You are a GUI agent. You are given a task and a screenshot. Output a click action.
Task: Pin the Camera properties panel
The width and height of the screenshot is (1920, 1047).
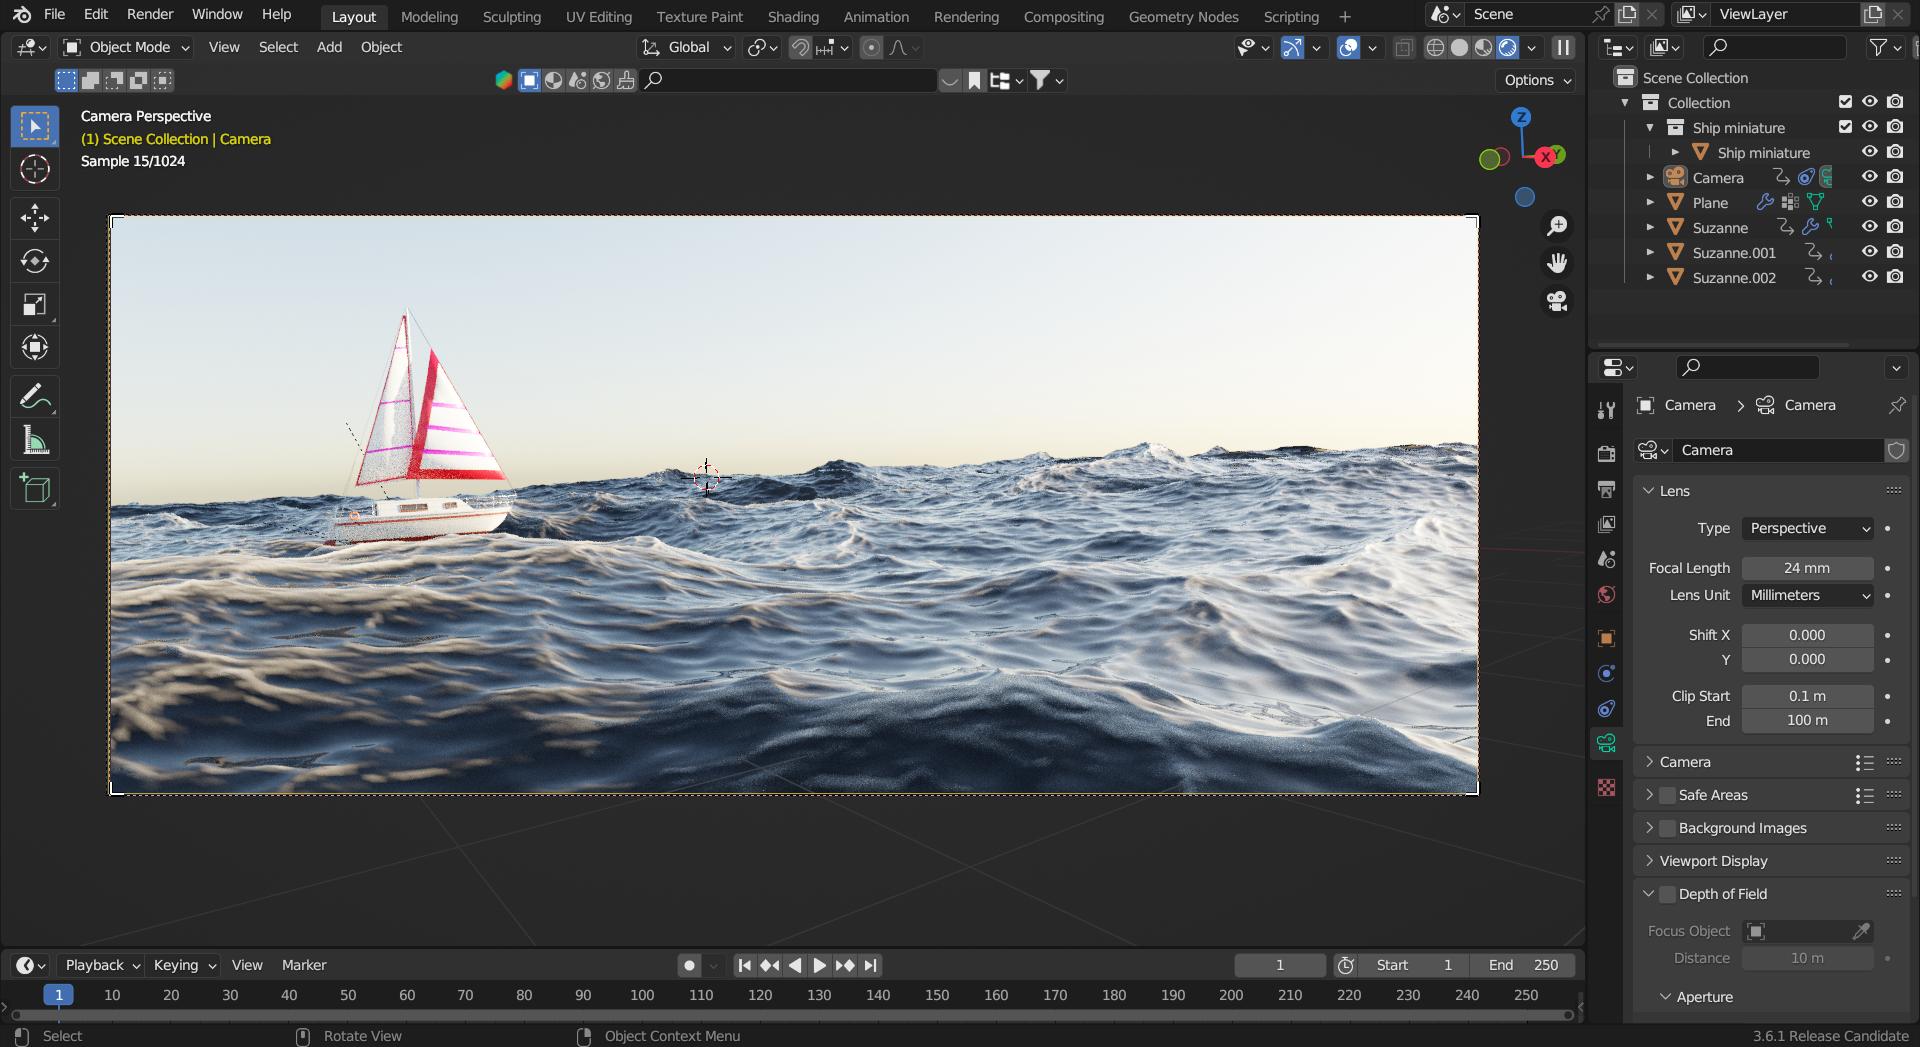[x=1897, y=405]
